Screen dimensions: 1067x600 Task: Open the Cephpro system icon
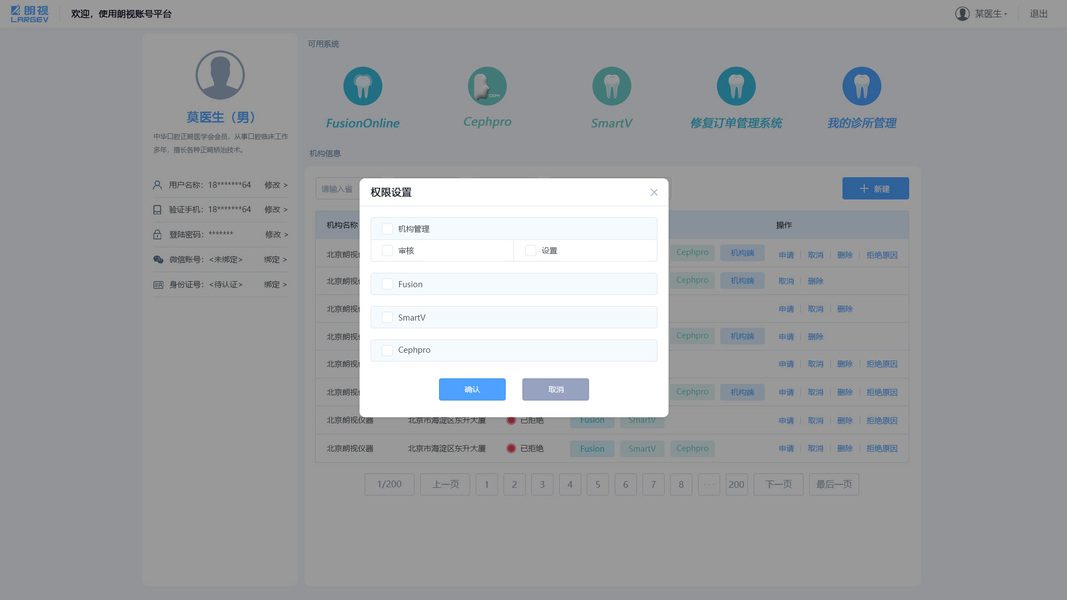[487, 86]
